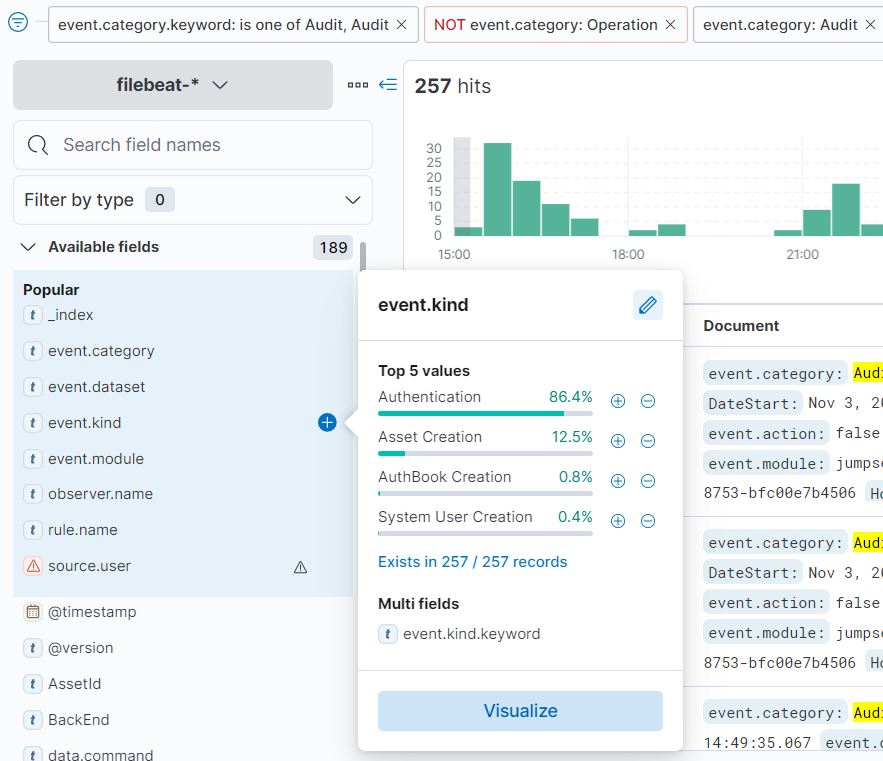Collapse the Available fields section
The width and height of the screenshot is (883, 761).
[x=28, y=247]
